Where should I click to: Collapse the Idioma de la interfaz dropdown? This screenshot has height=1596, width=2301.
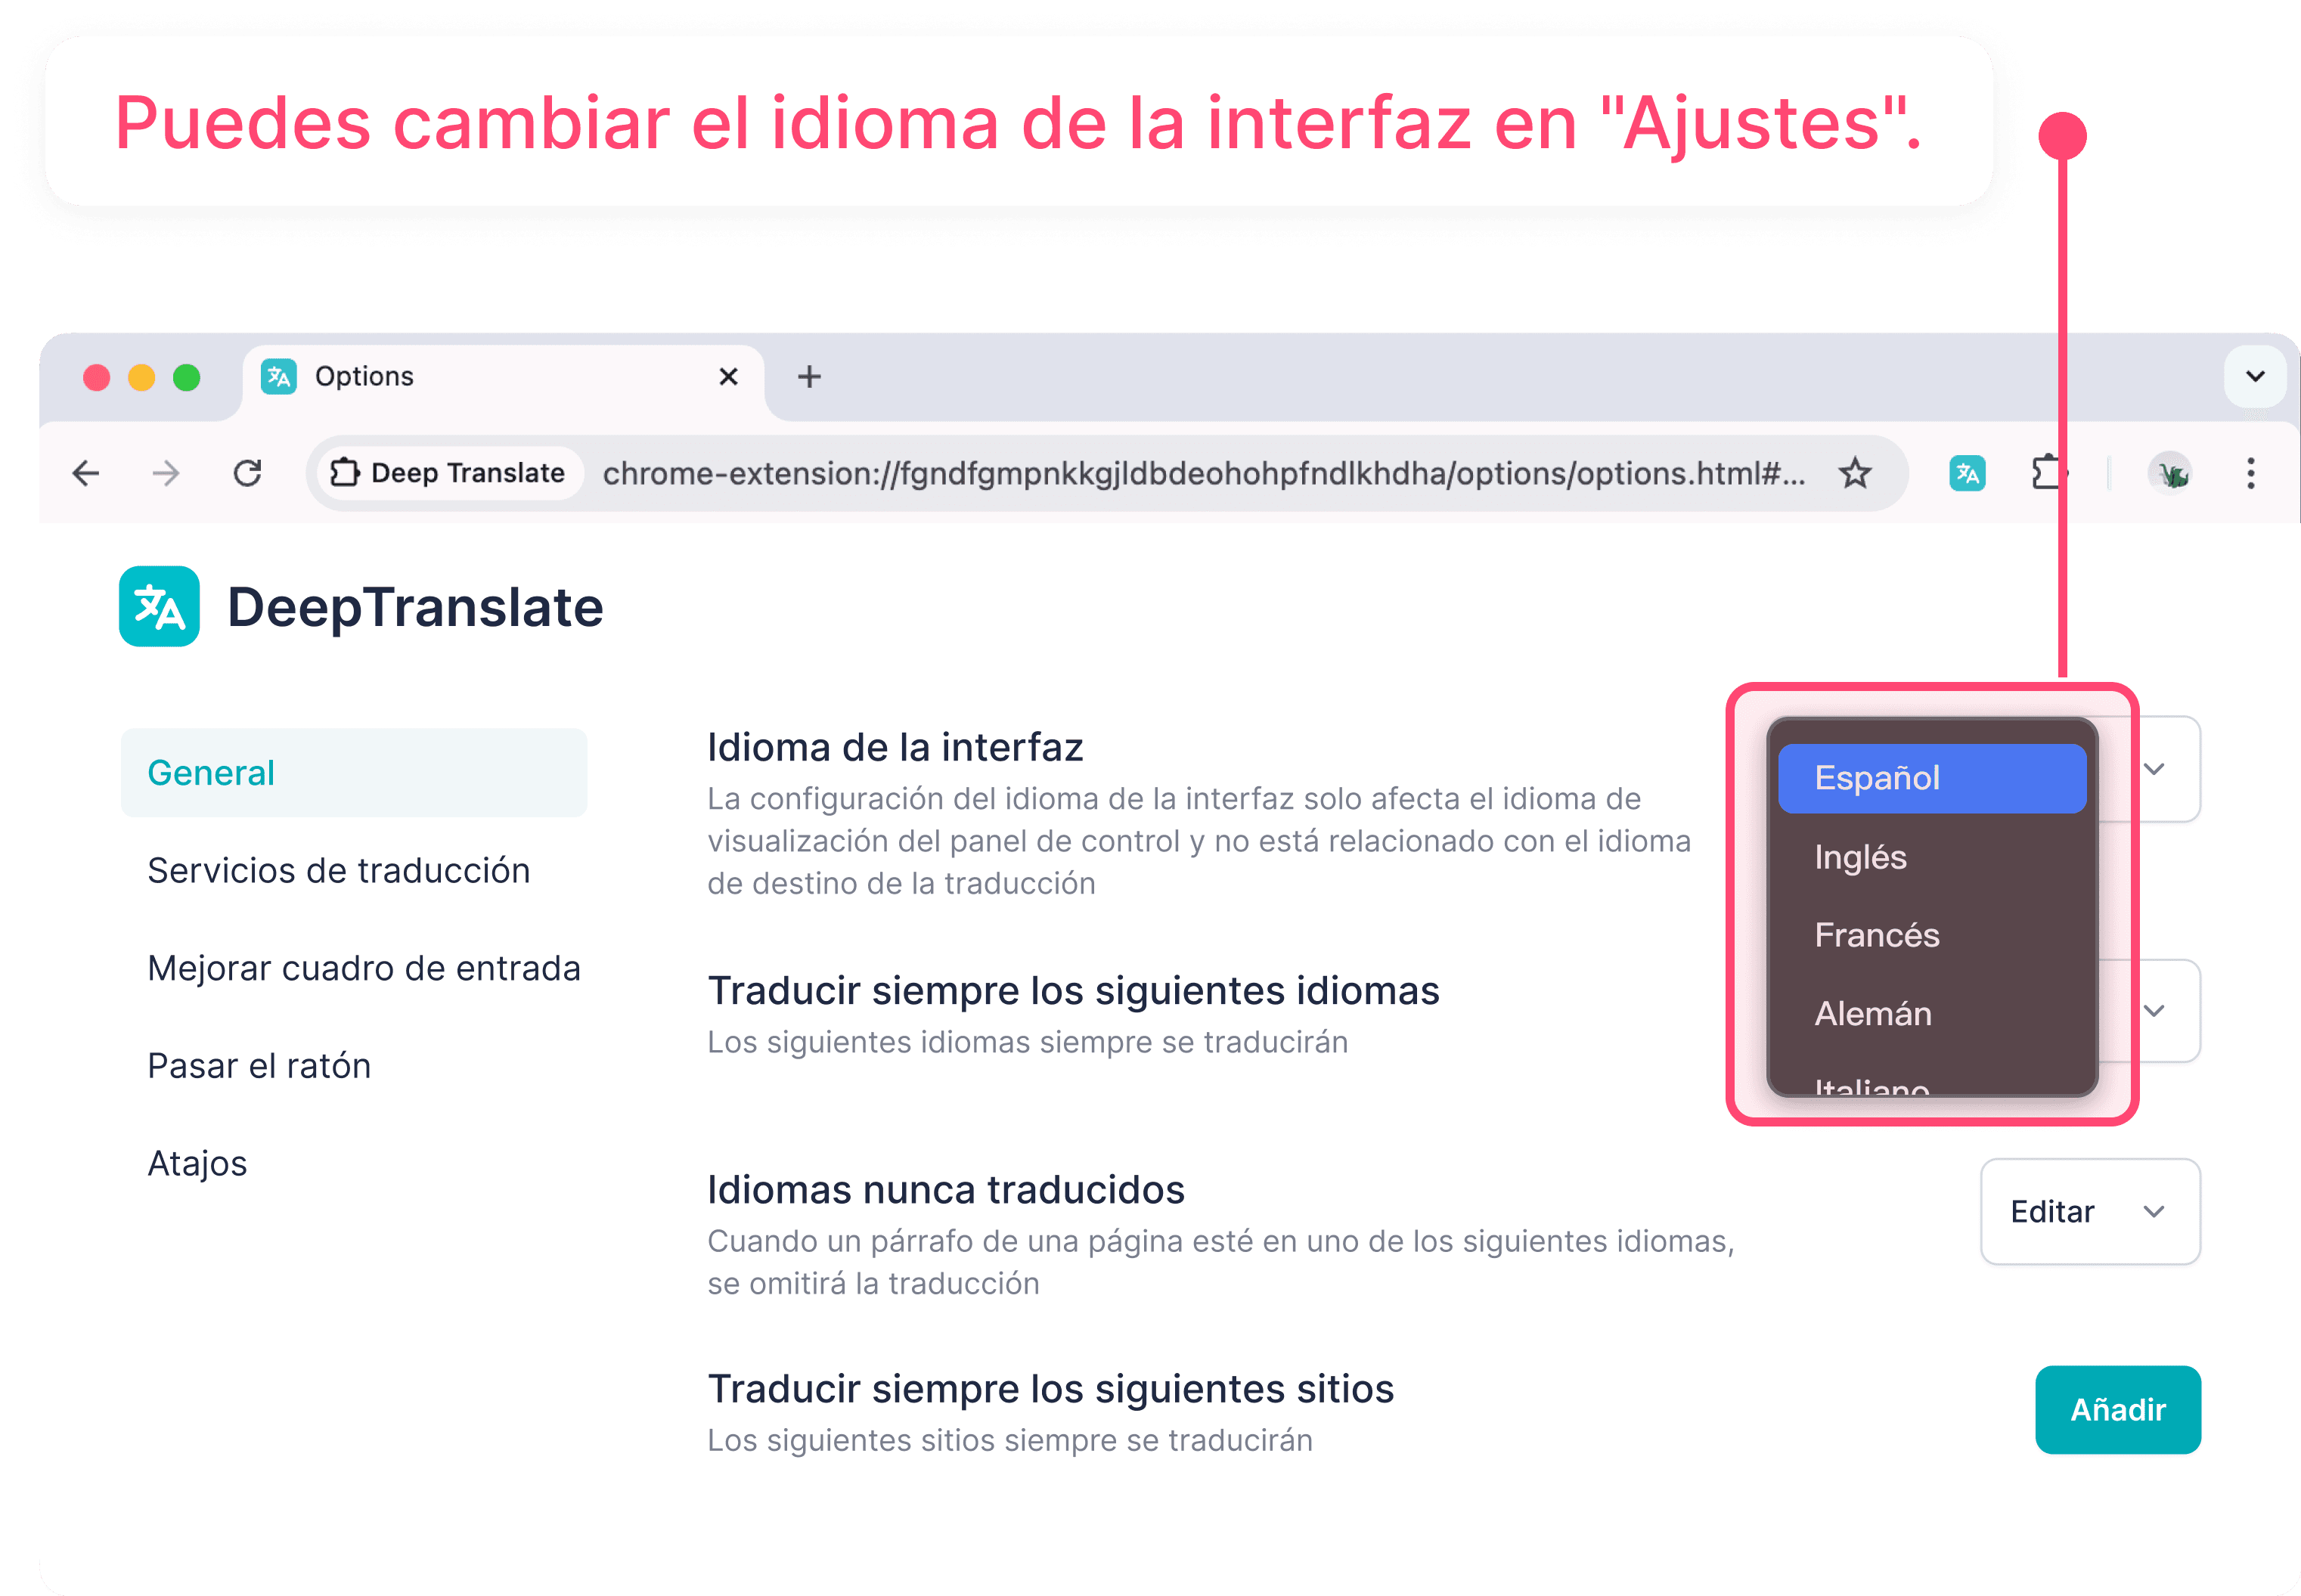click(x=2154, y=769)
